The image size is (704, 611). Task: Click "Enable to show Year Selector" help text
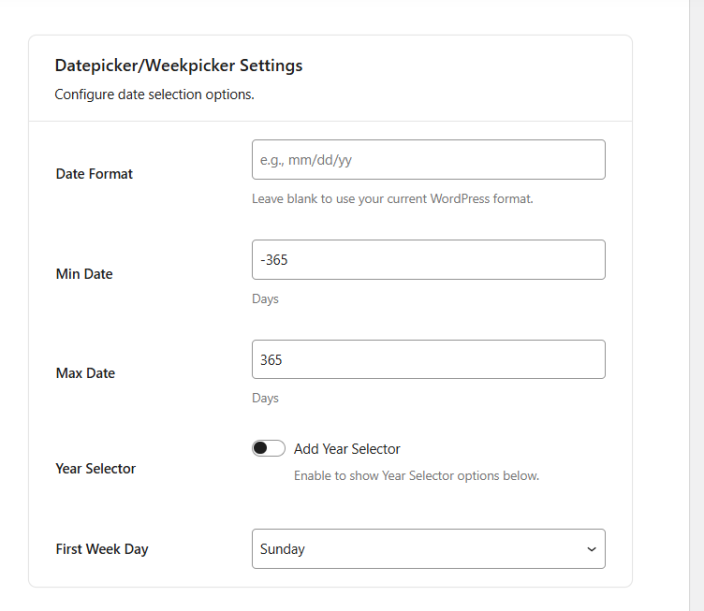(416, 476)
